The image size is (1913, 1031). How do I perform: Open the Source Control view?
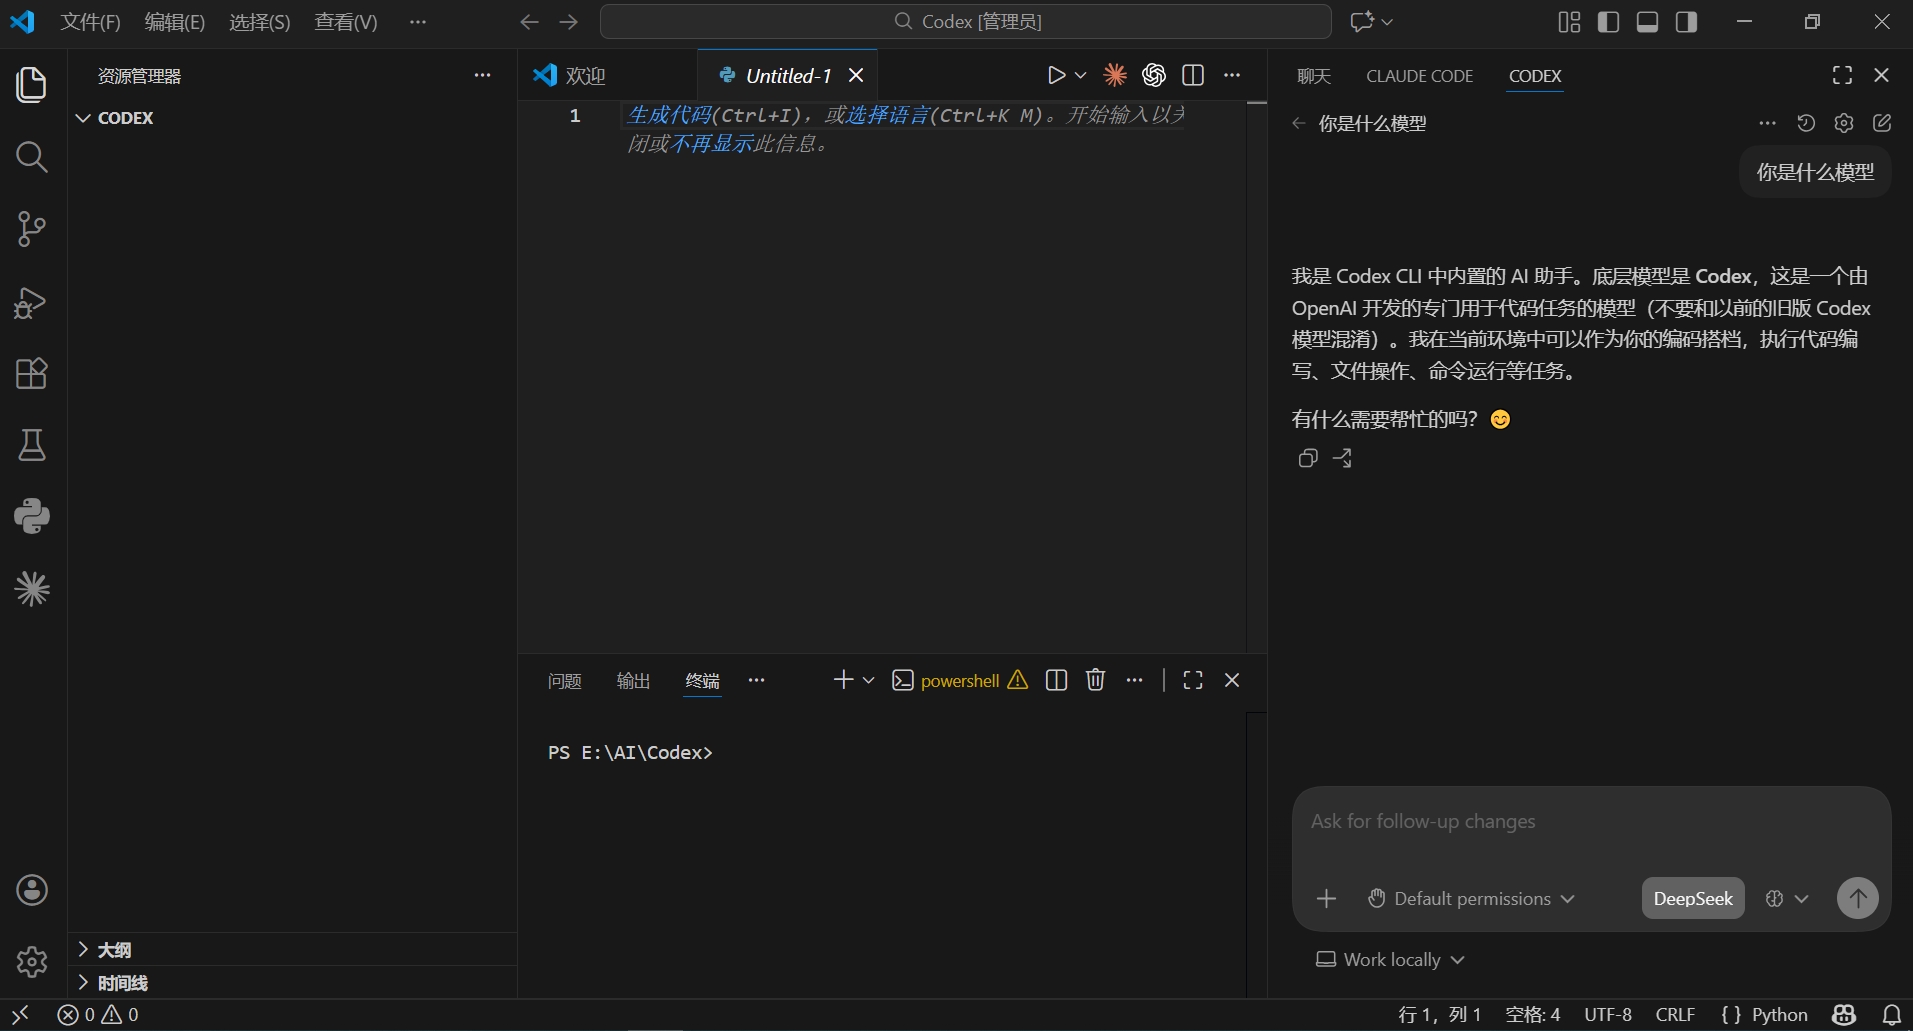(x=32, y=229)
